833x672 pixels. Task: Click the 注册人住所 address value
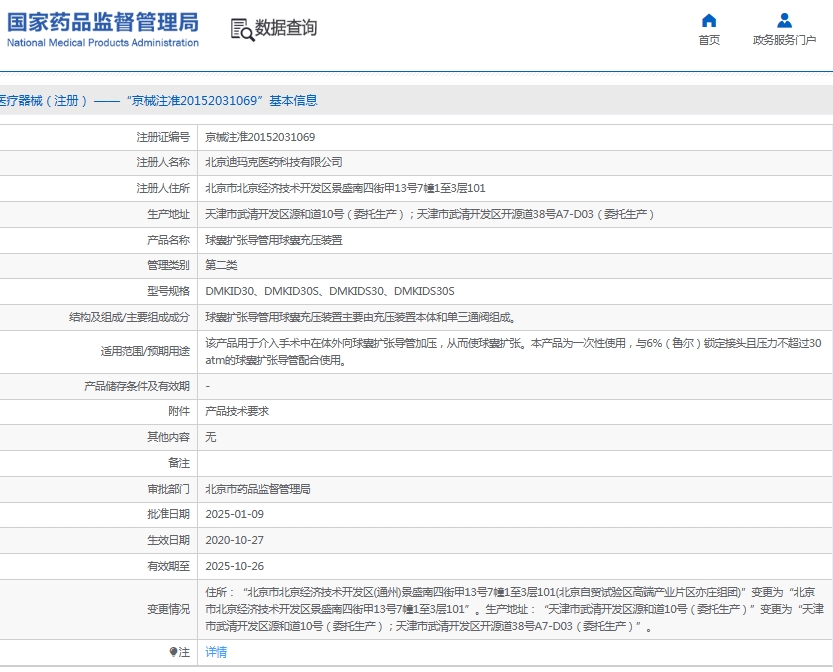(x=345, y=188)
